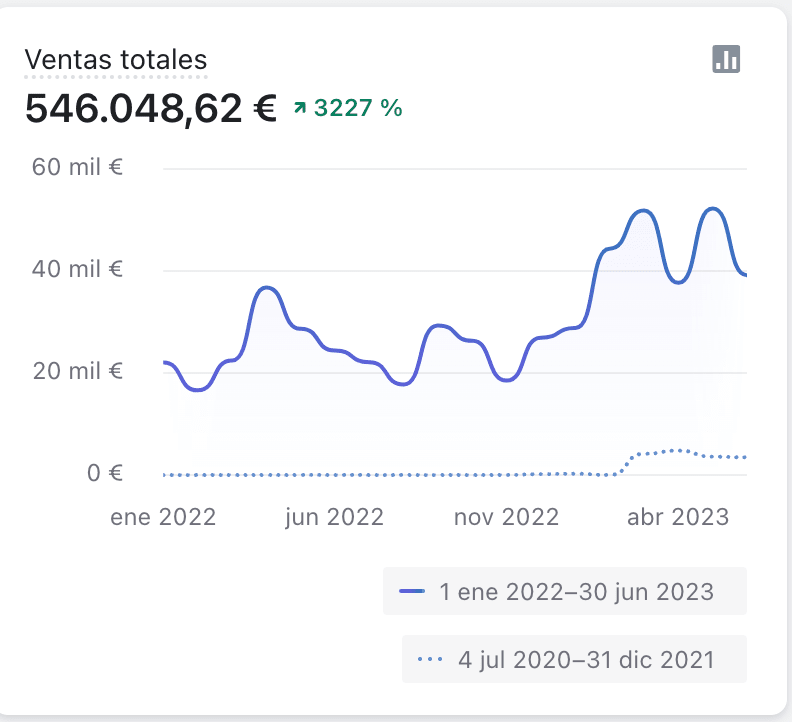The image size is (792, 722).
Task: Select the nov 2022 axis label
Action: click(x=506, y=517)
